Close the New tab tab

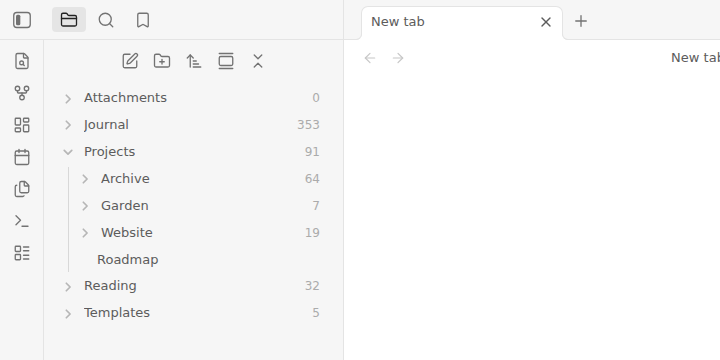(x=546, y=22)
